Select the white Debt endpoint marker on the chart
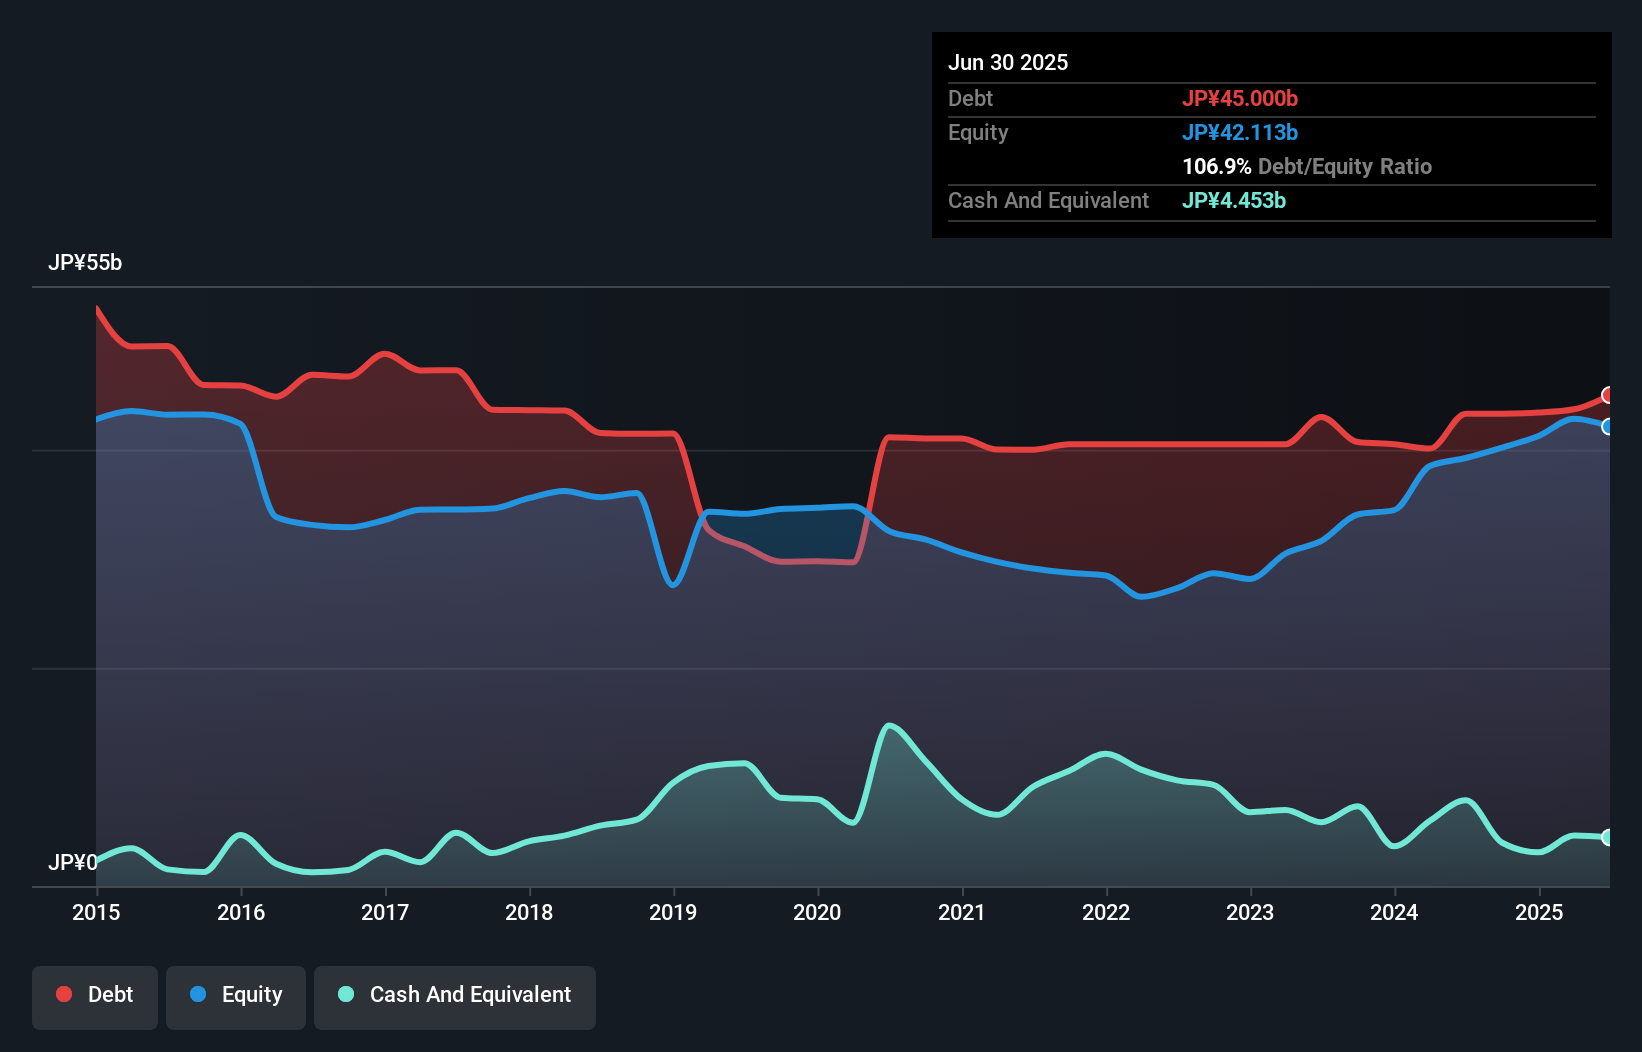The width and height of the screenshot is (1642, 1052). tap(1607, 396)
